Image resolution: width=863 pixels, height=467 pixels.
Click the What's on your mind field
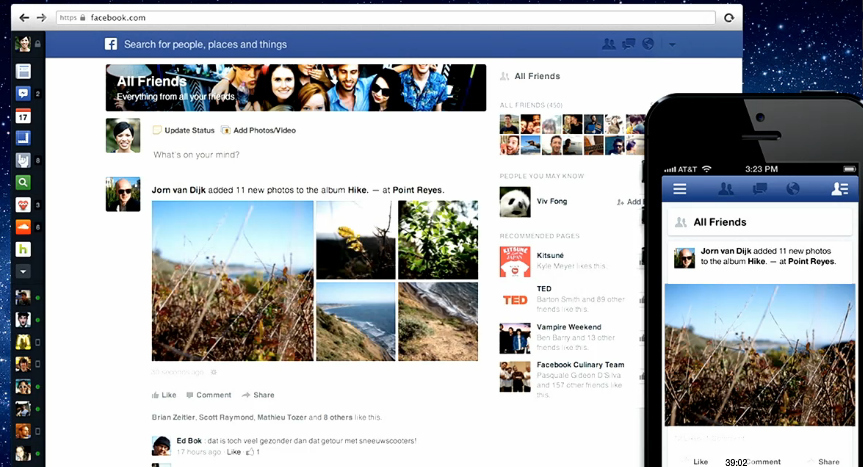[x=315, y=155]
